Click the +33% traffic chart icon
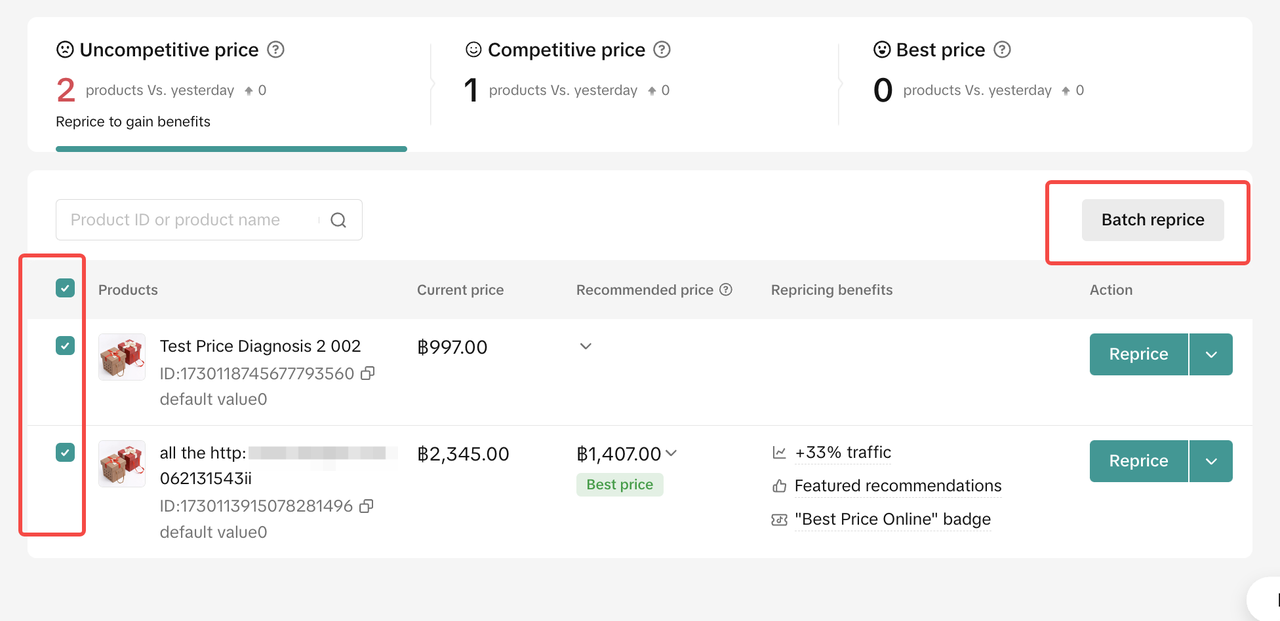1280x621 pixels. click(x=779, y=453)
